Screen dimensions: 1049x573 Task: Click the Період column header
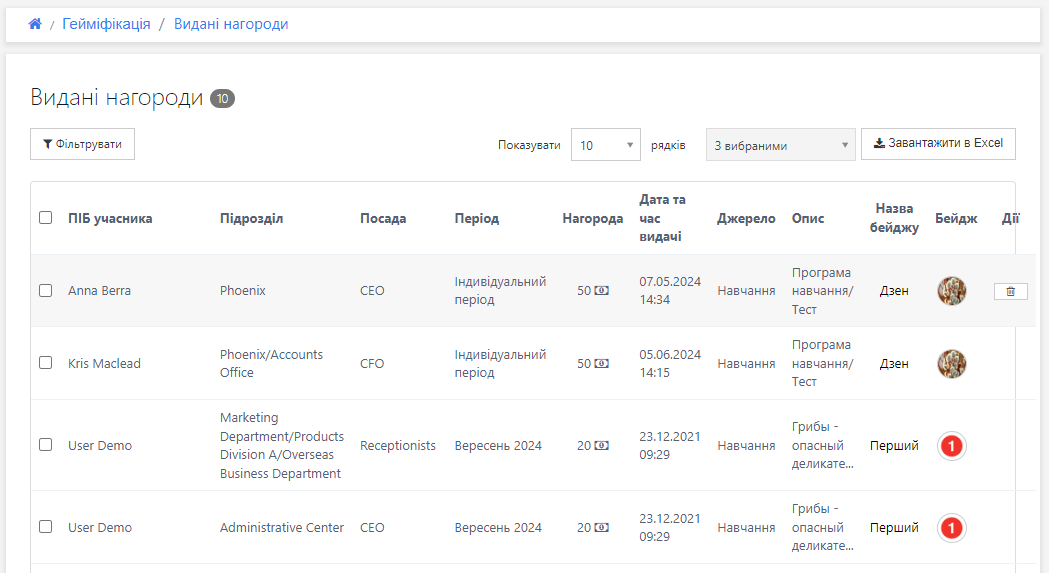coord(476,218)
